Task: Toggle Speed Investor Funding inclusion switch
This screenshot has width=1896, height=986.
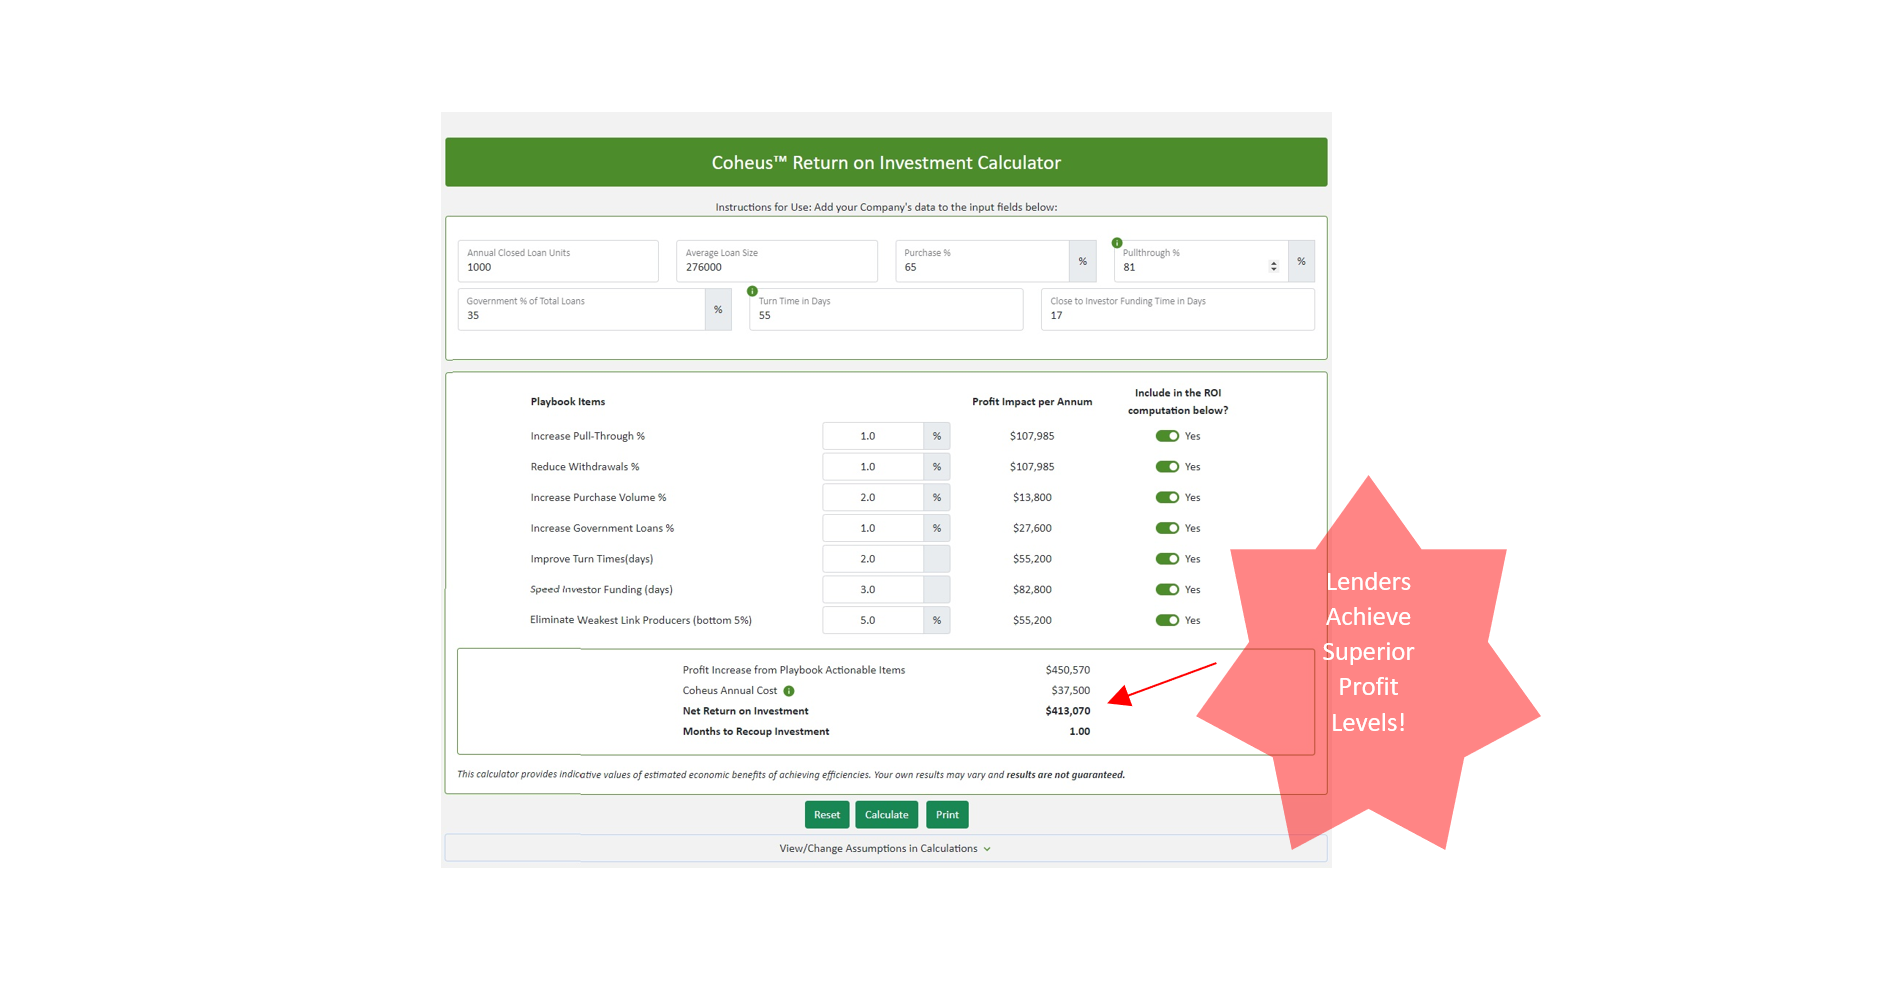Action: (x=1167, y=590)
